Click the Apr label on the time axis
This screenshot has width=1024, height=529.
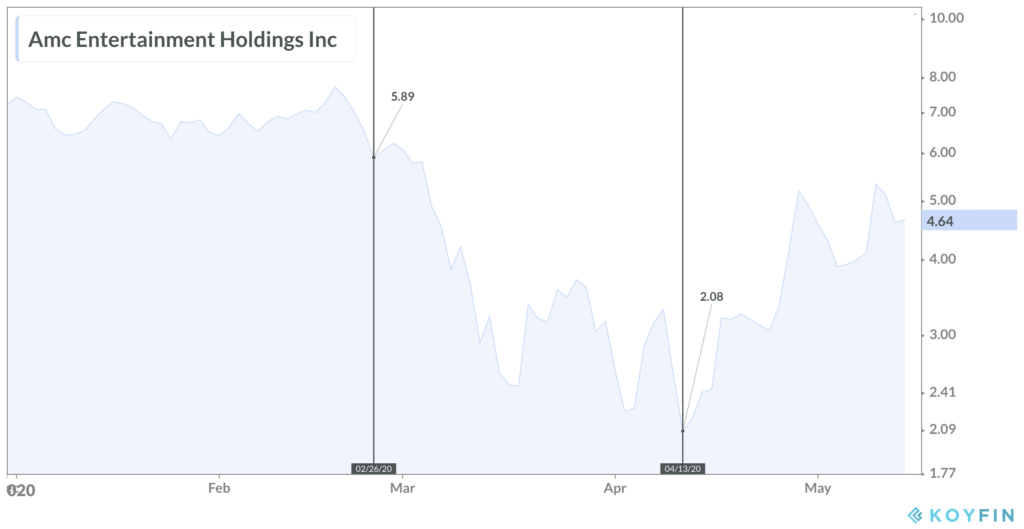pyautogui.click(x=615, y=488)
